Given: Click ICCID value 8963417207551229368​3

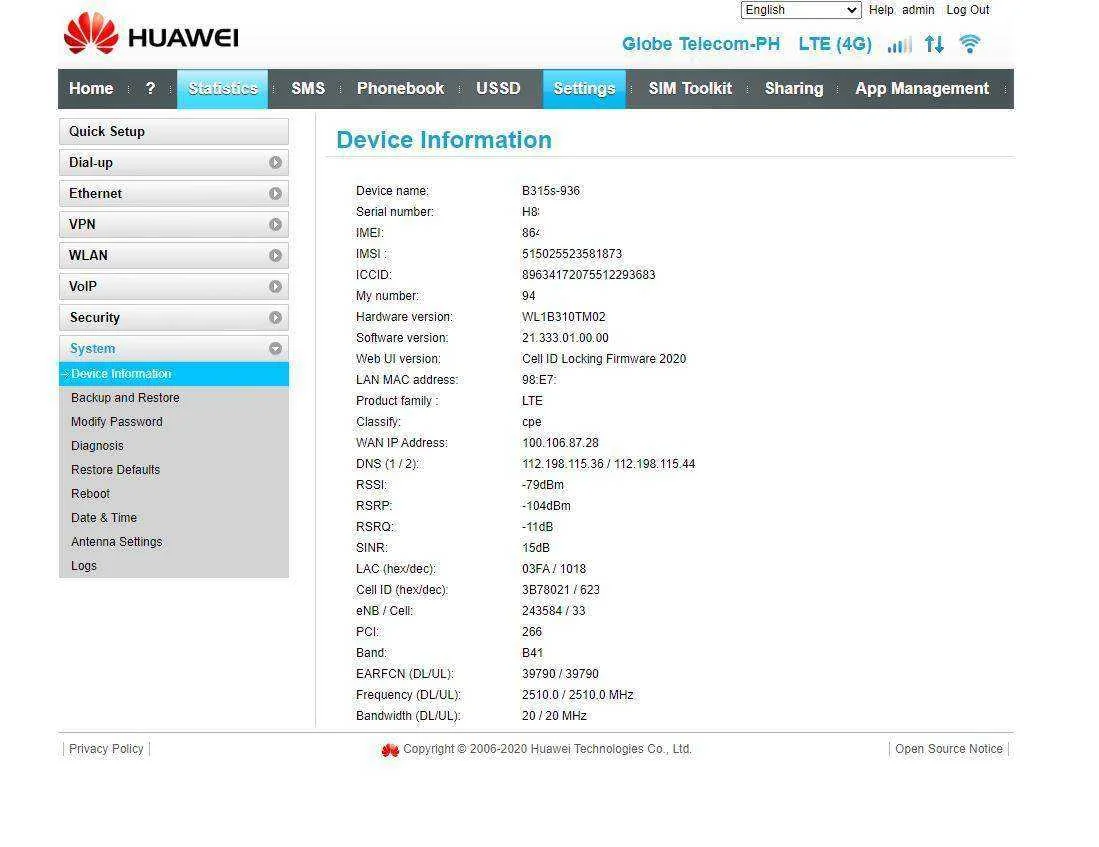Looking at the screenshot, I should (589, 275).
